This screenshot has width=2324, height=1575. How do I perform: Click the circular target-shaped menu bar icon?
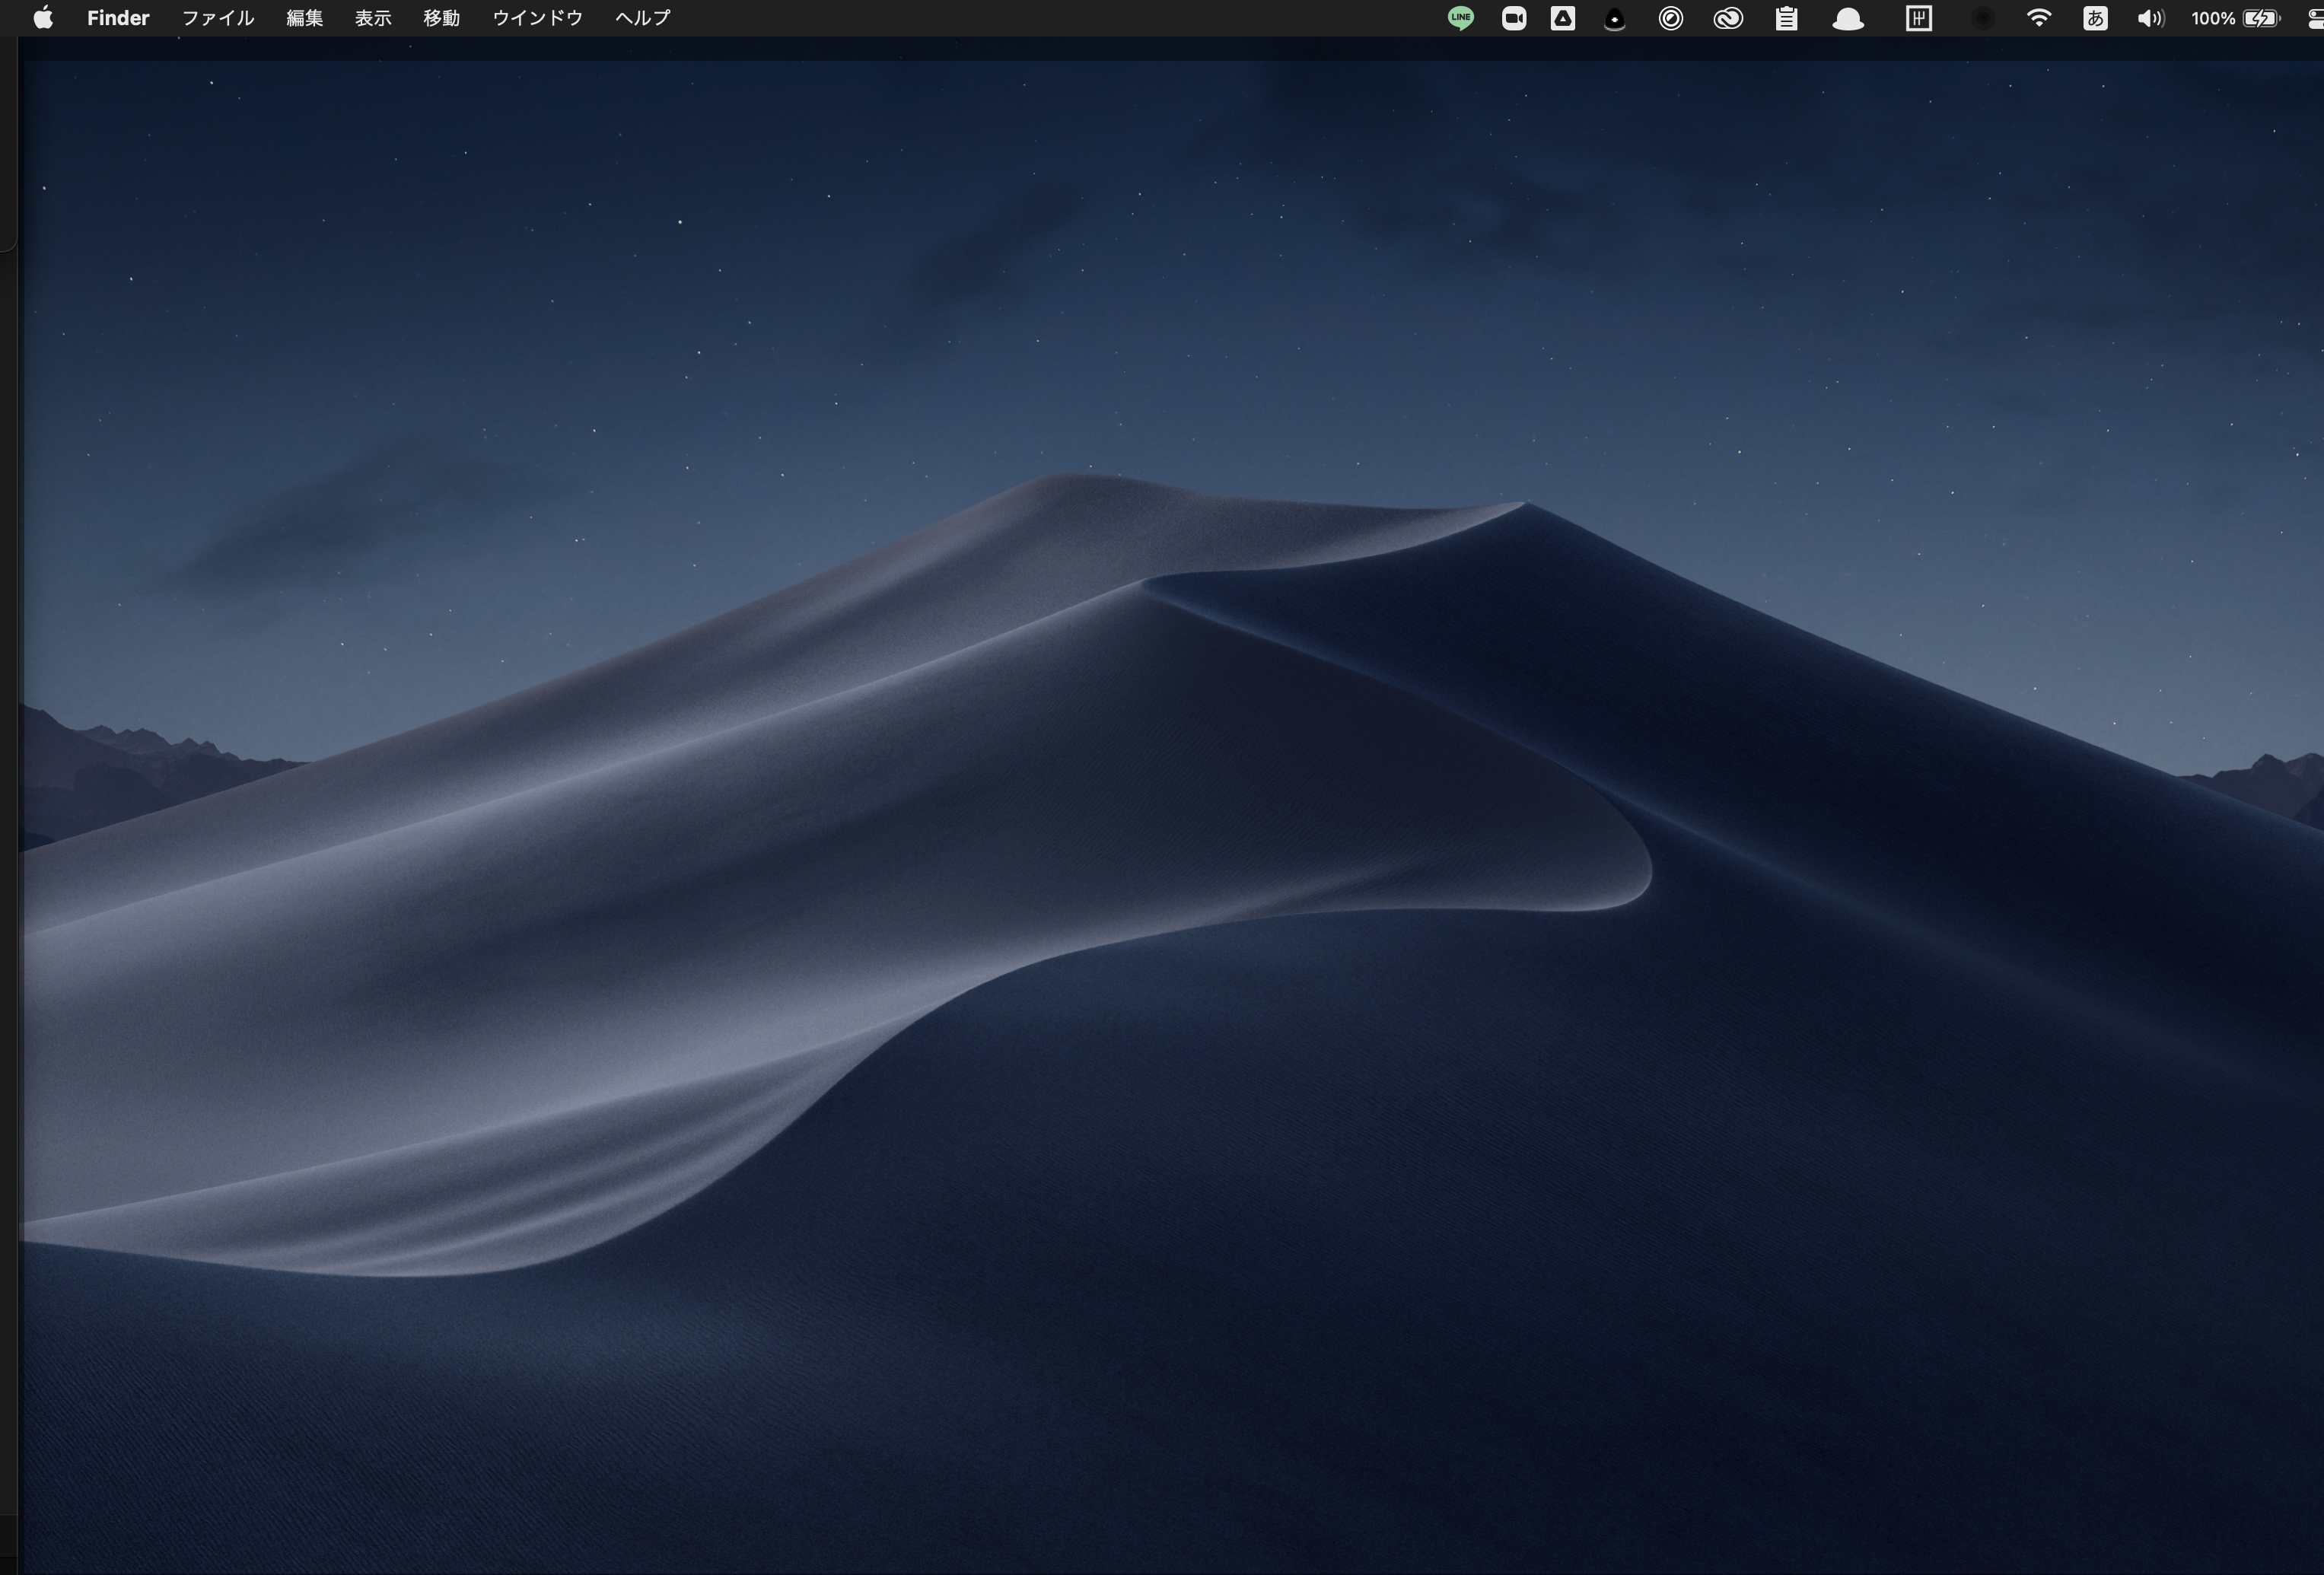pos(1670,18)
